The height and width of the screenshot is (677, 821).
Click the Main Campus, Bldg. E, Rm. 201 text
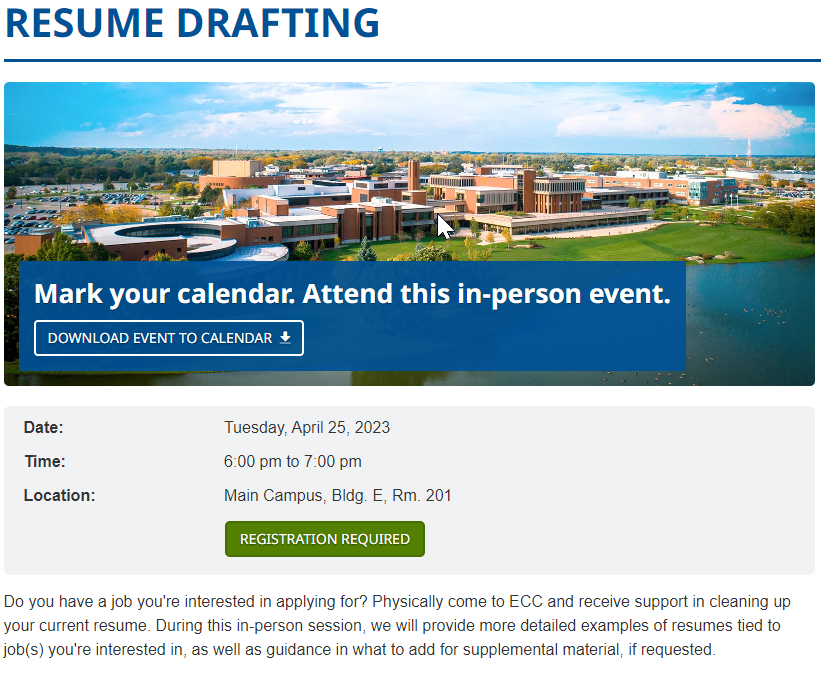pyautogui.click(x=338, y=495)
